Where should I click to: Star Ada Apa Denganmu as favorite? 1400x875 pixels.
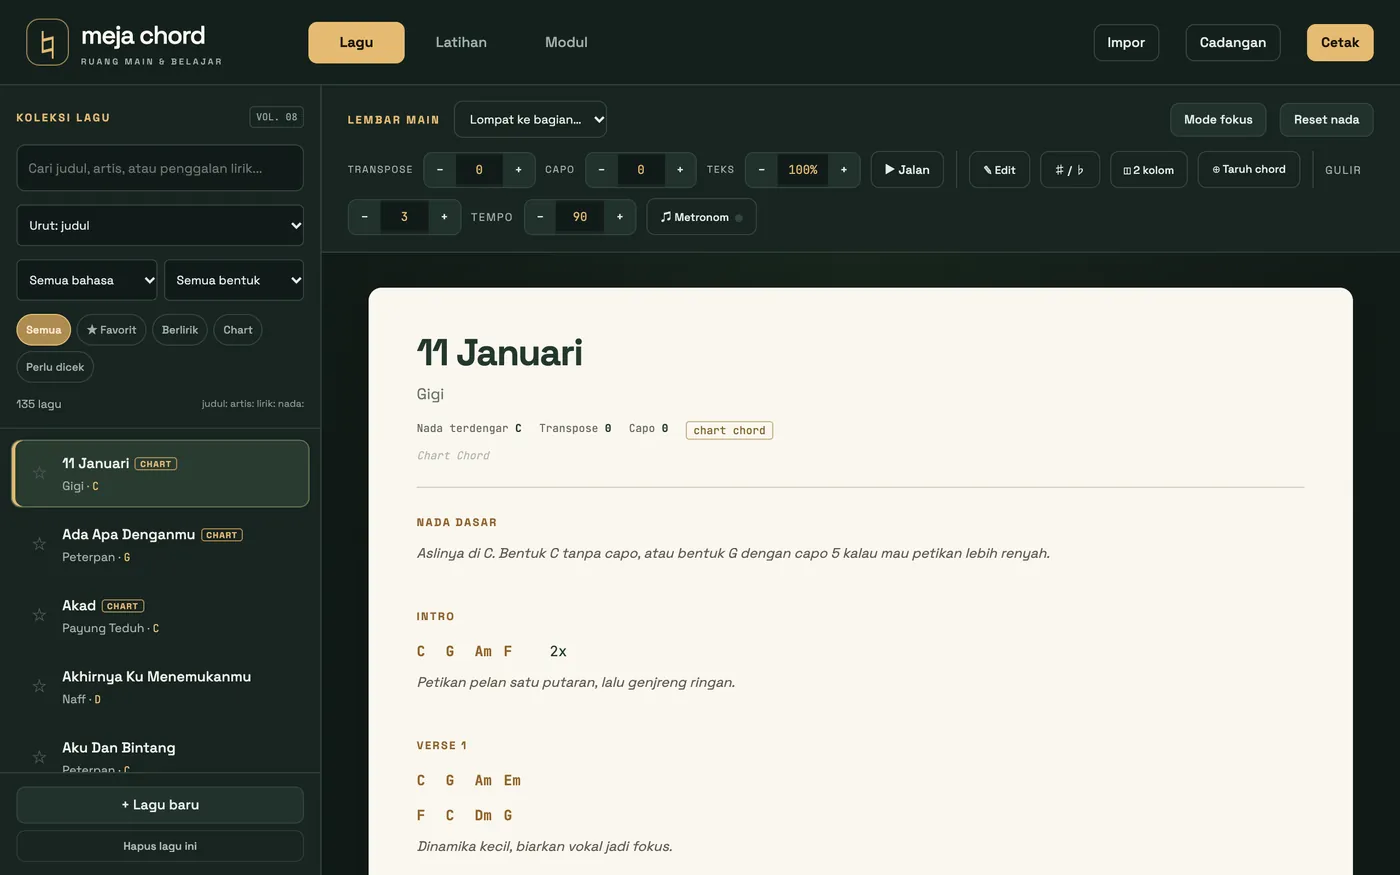click(x=39, y=544)
